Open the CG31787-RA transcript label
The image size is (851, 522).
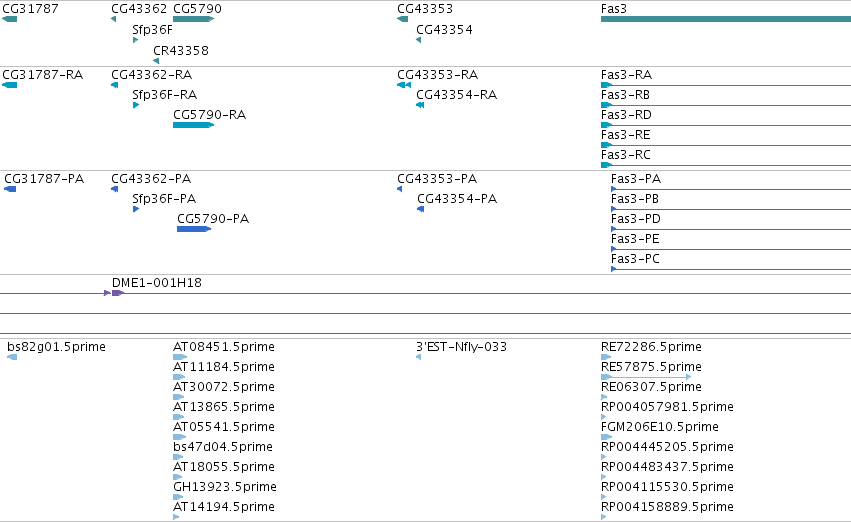coord(43,74)
